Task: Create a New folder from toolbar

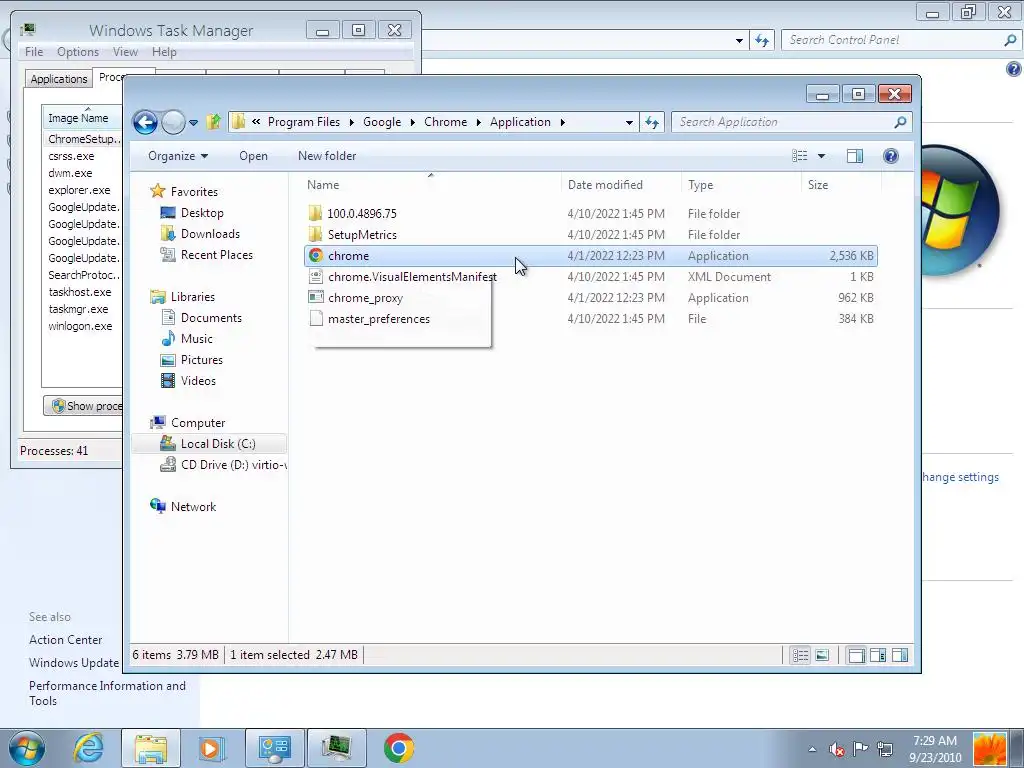Action: click(327, 156)
